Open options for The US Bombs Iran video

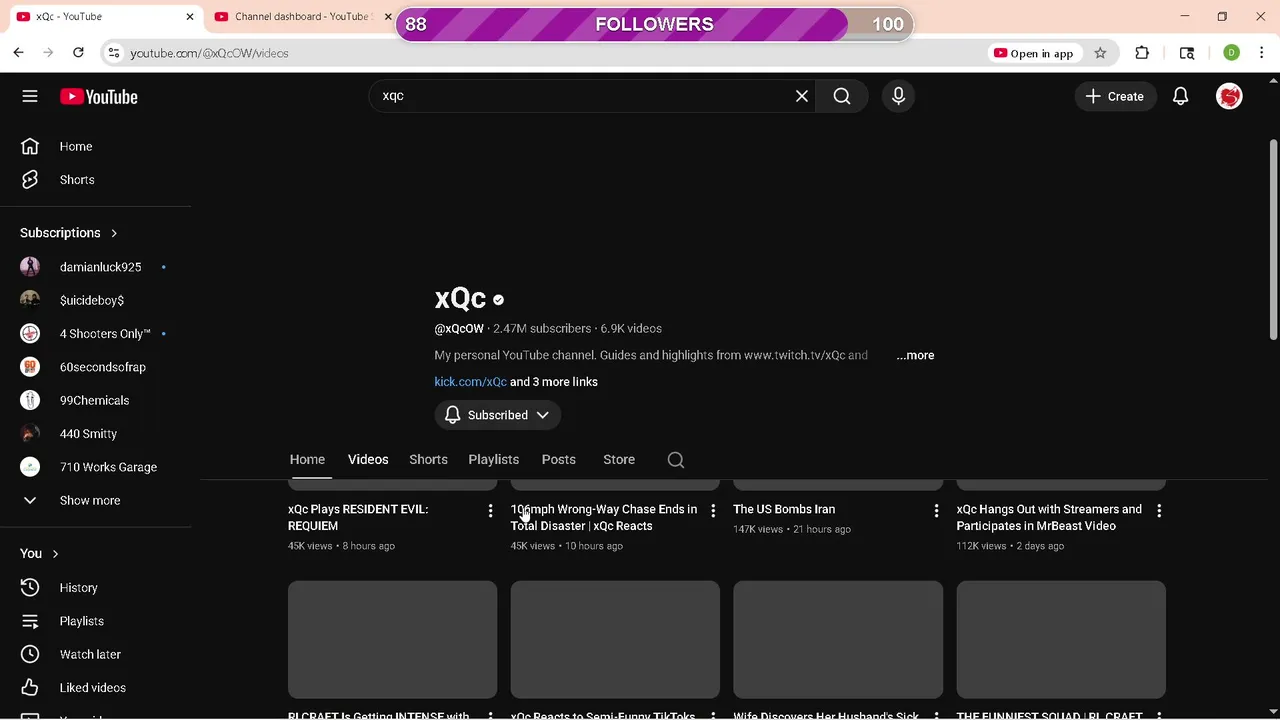click(936, 511)
